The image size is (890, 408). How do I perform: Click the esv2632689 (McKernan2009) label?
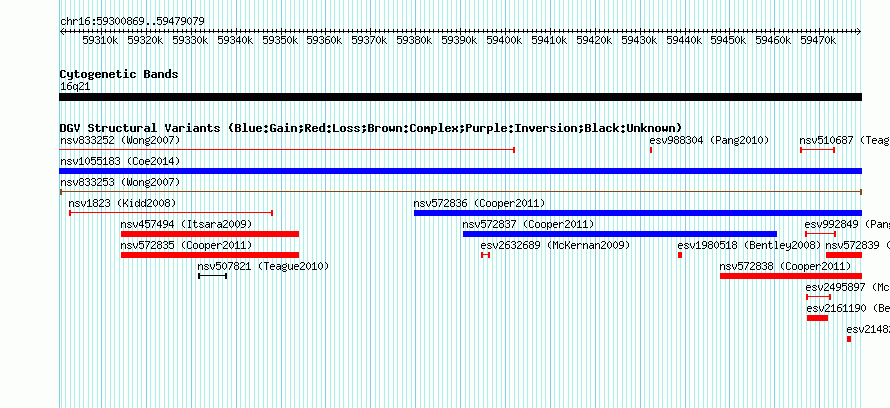click(555, 246)
